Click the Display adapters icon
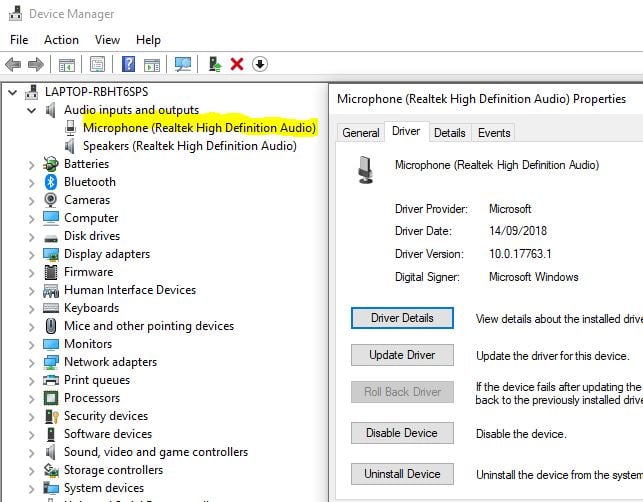 click(x=51, y=254)
